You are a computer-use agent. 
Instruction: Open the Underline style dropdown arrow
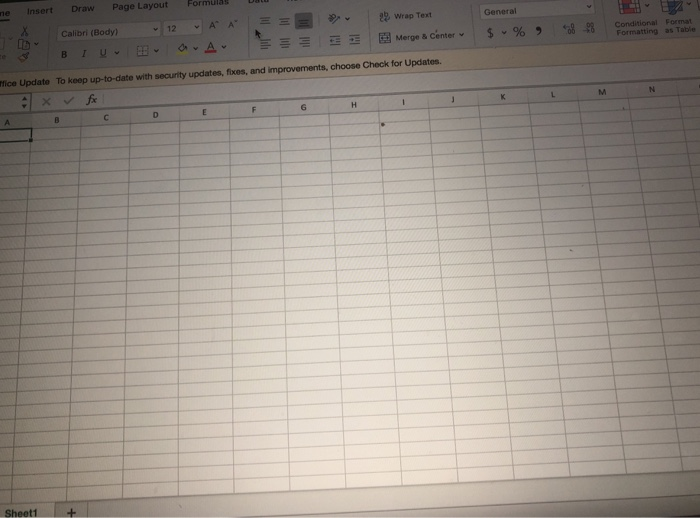pyautogui.click(x=117, y=53)
